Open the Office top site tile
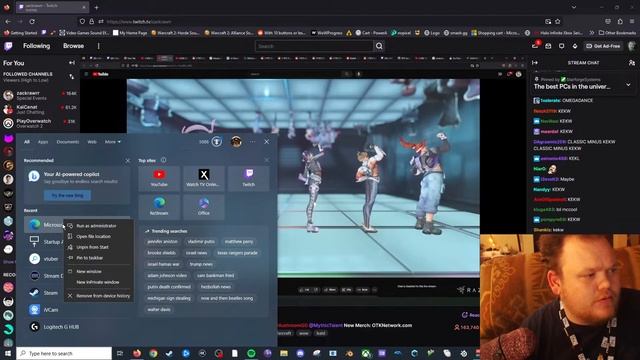 click(204, 207)
